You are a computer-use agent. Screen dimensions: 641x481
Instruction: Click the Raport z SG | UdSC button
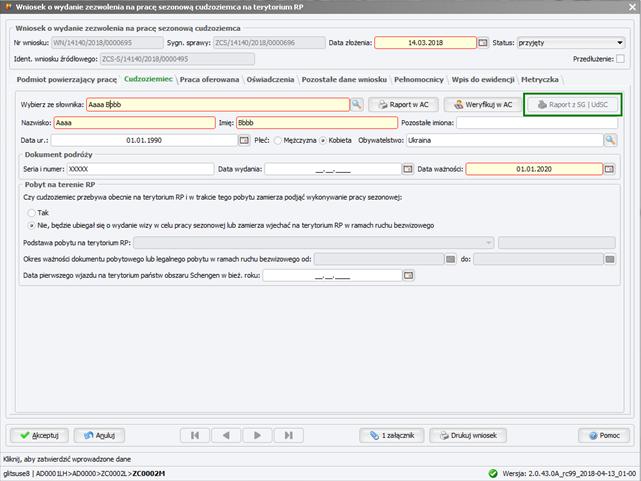572,105
